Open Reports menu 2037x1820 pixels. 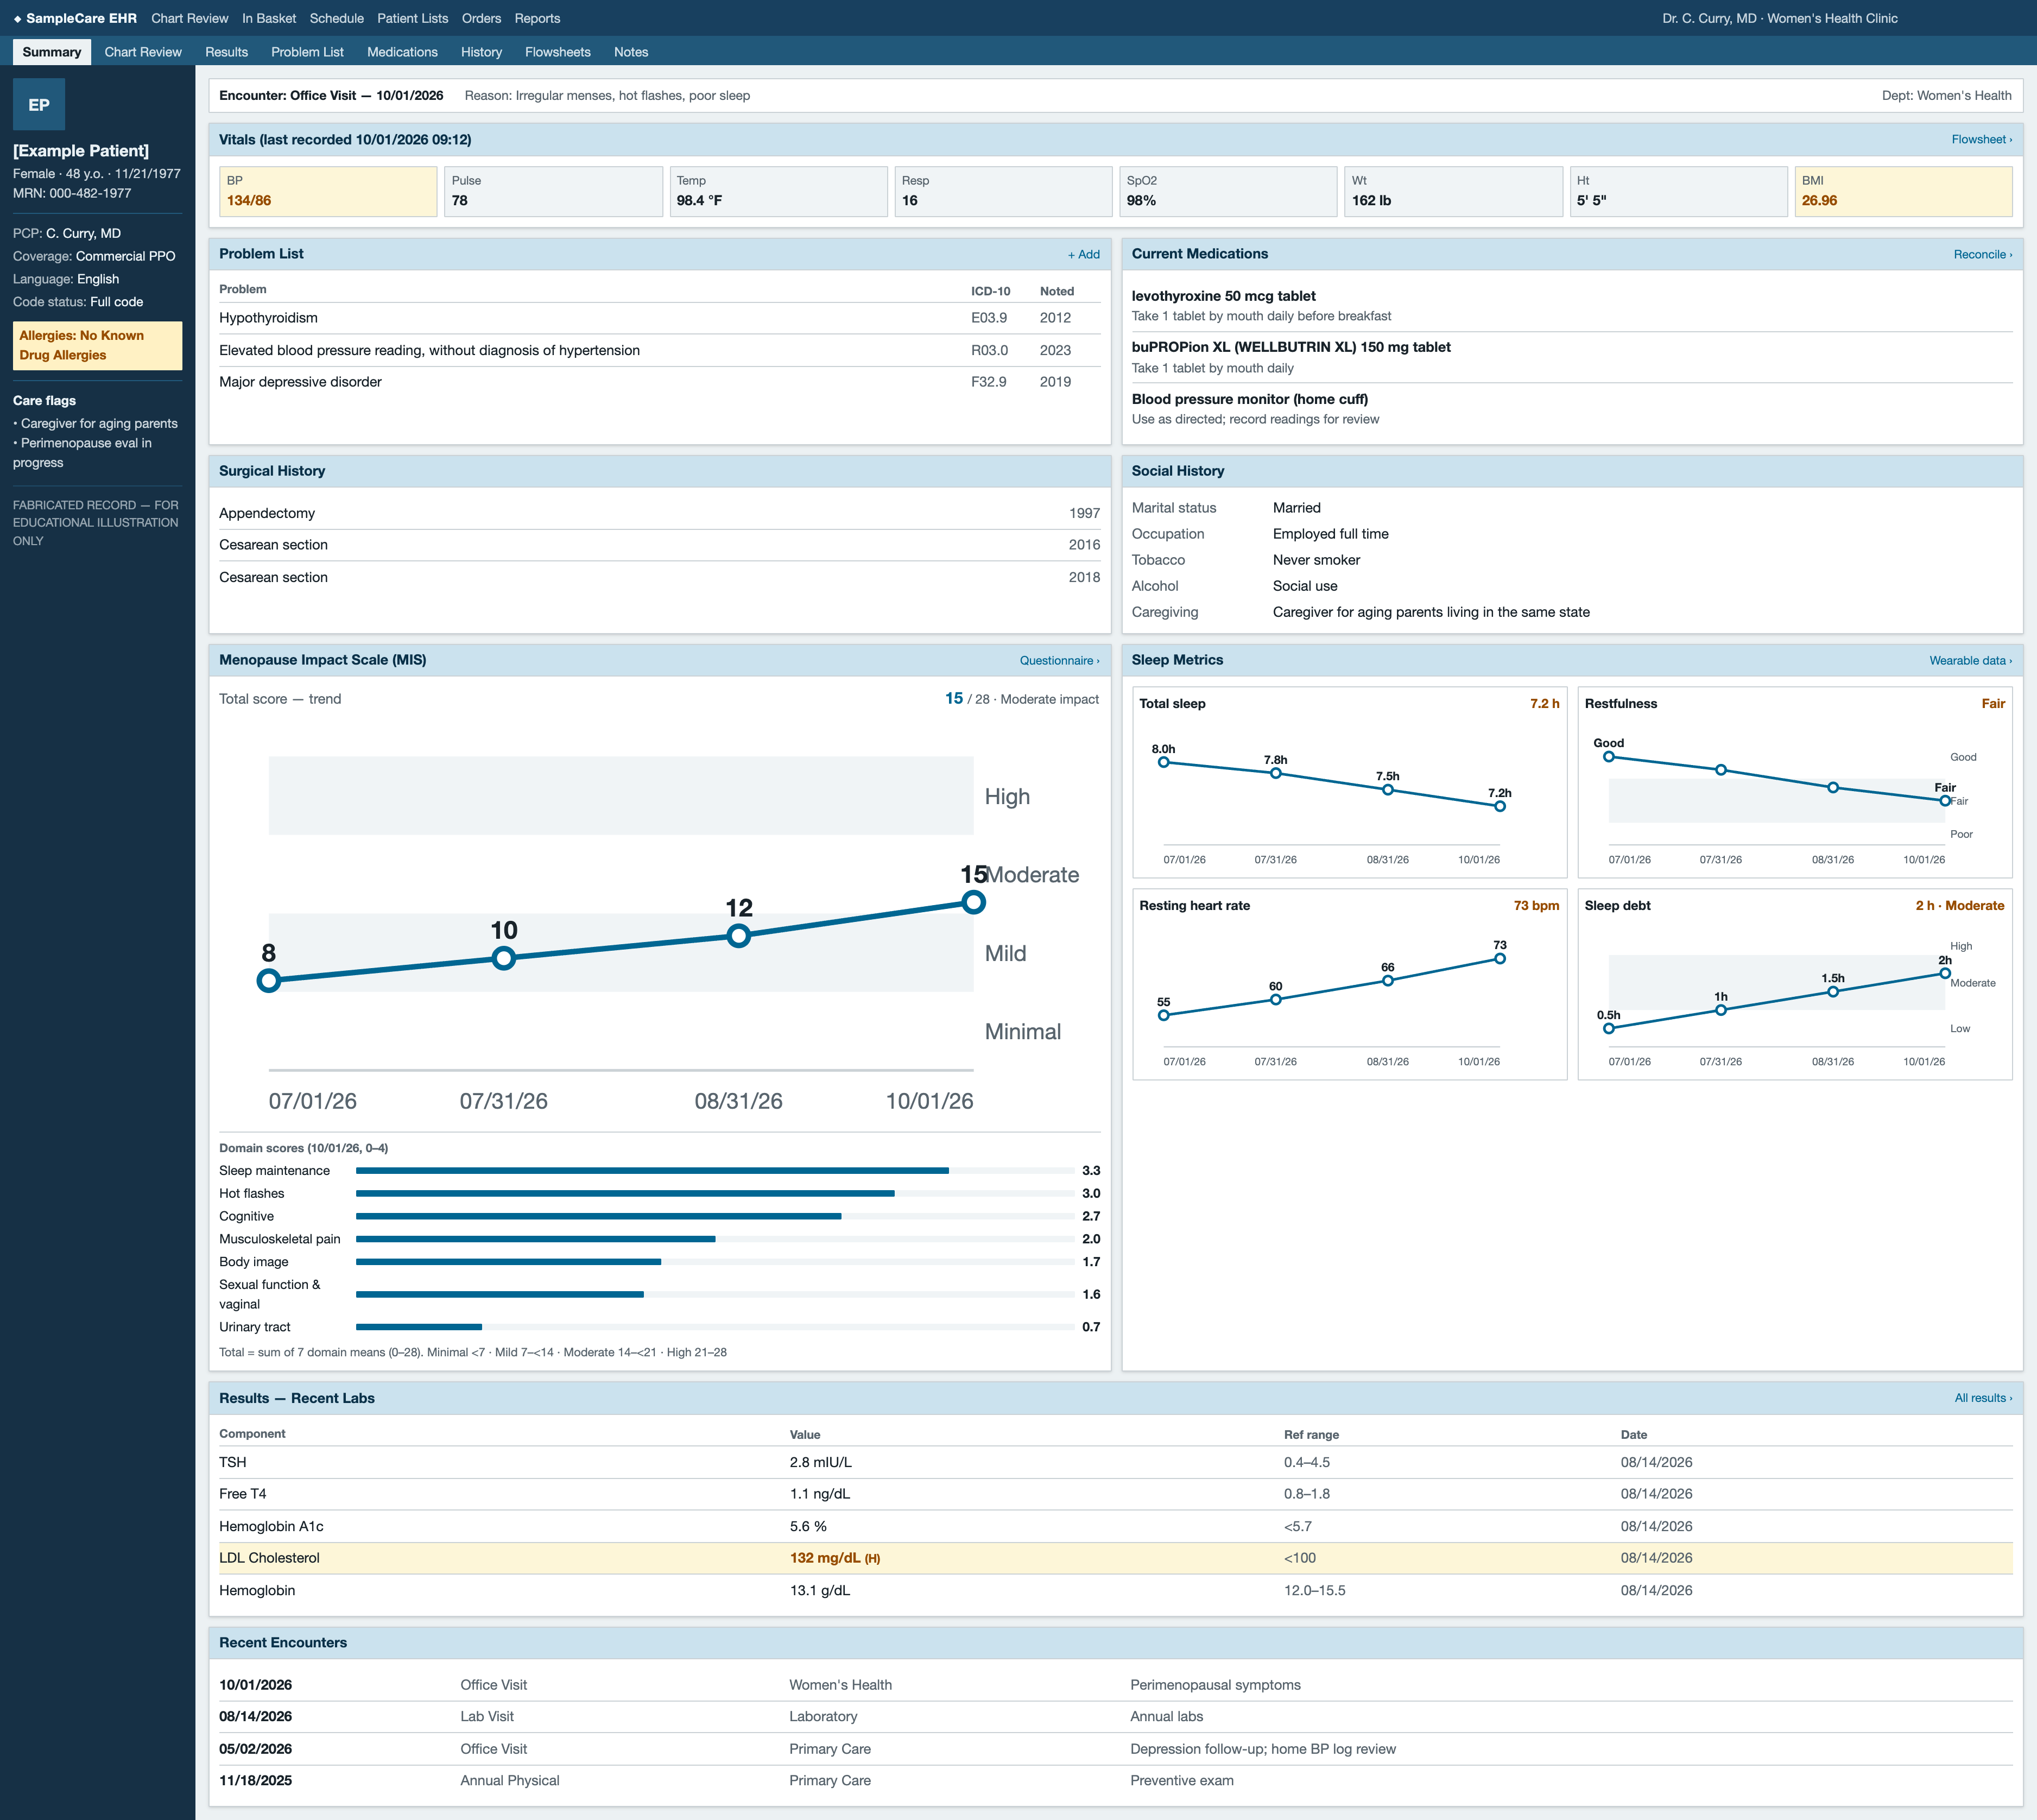(x=537, y=18)
